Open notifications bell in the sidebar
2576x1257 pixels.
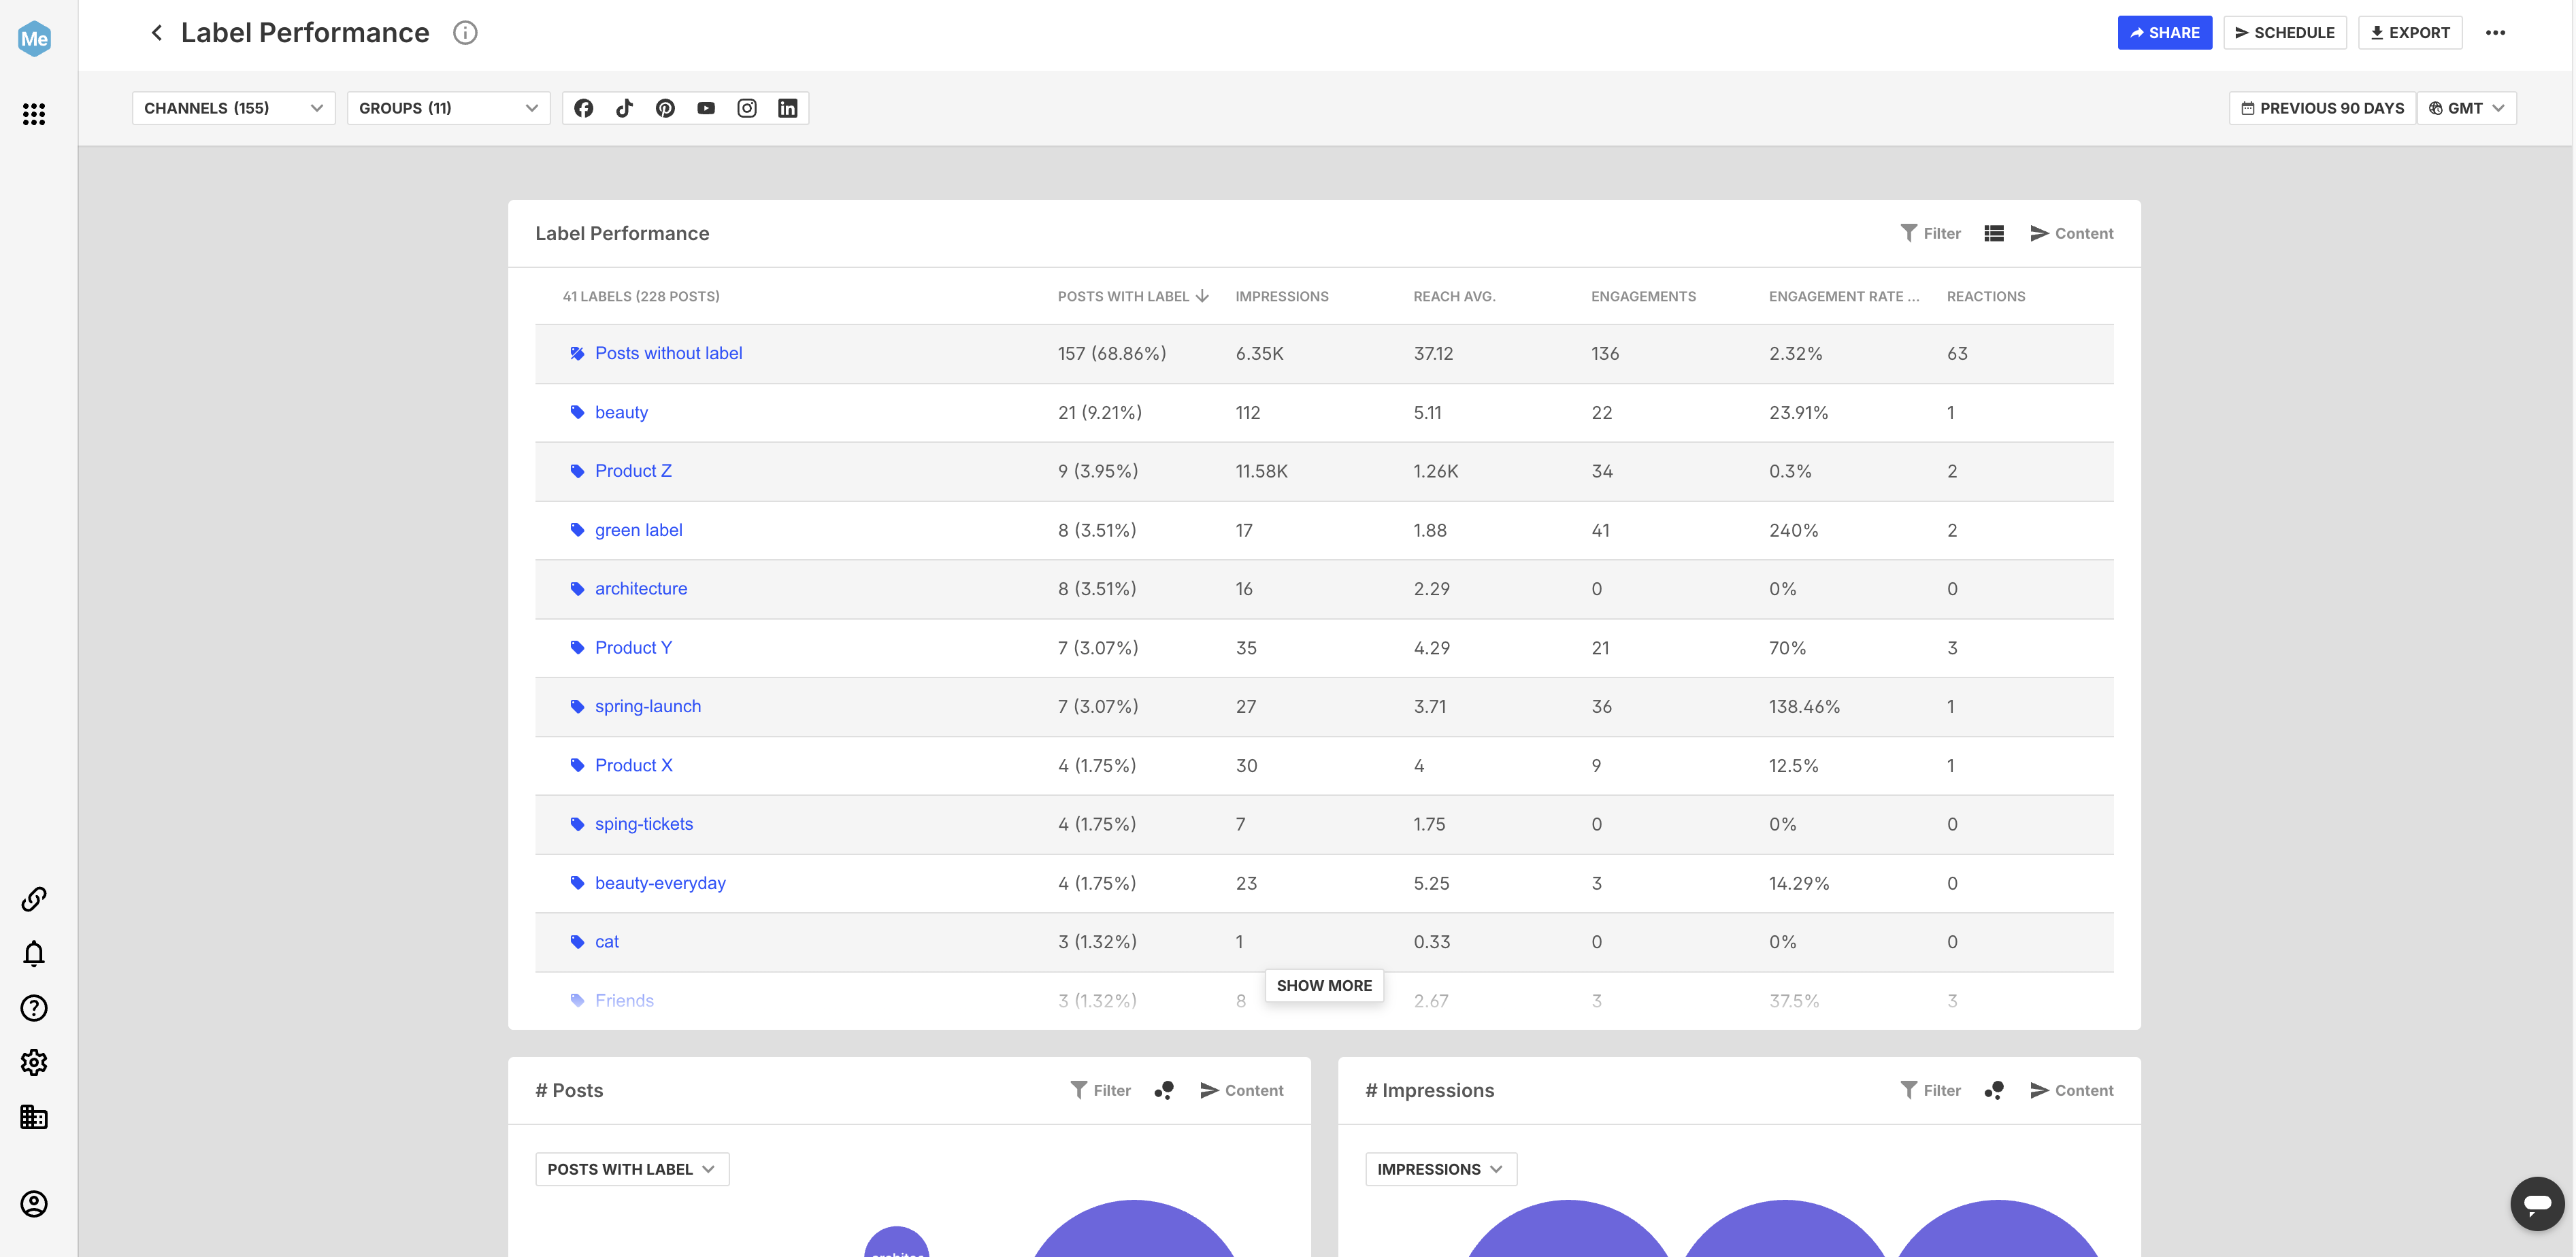click(x=34, y=954)
